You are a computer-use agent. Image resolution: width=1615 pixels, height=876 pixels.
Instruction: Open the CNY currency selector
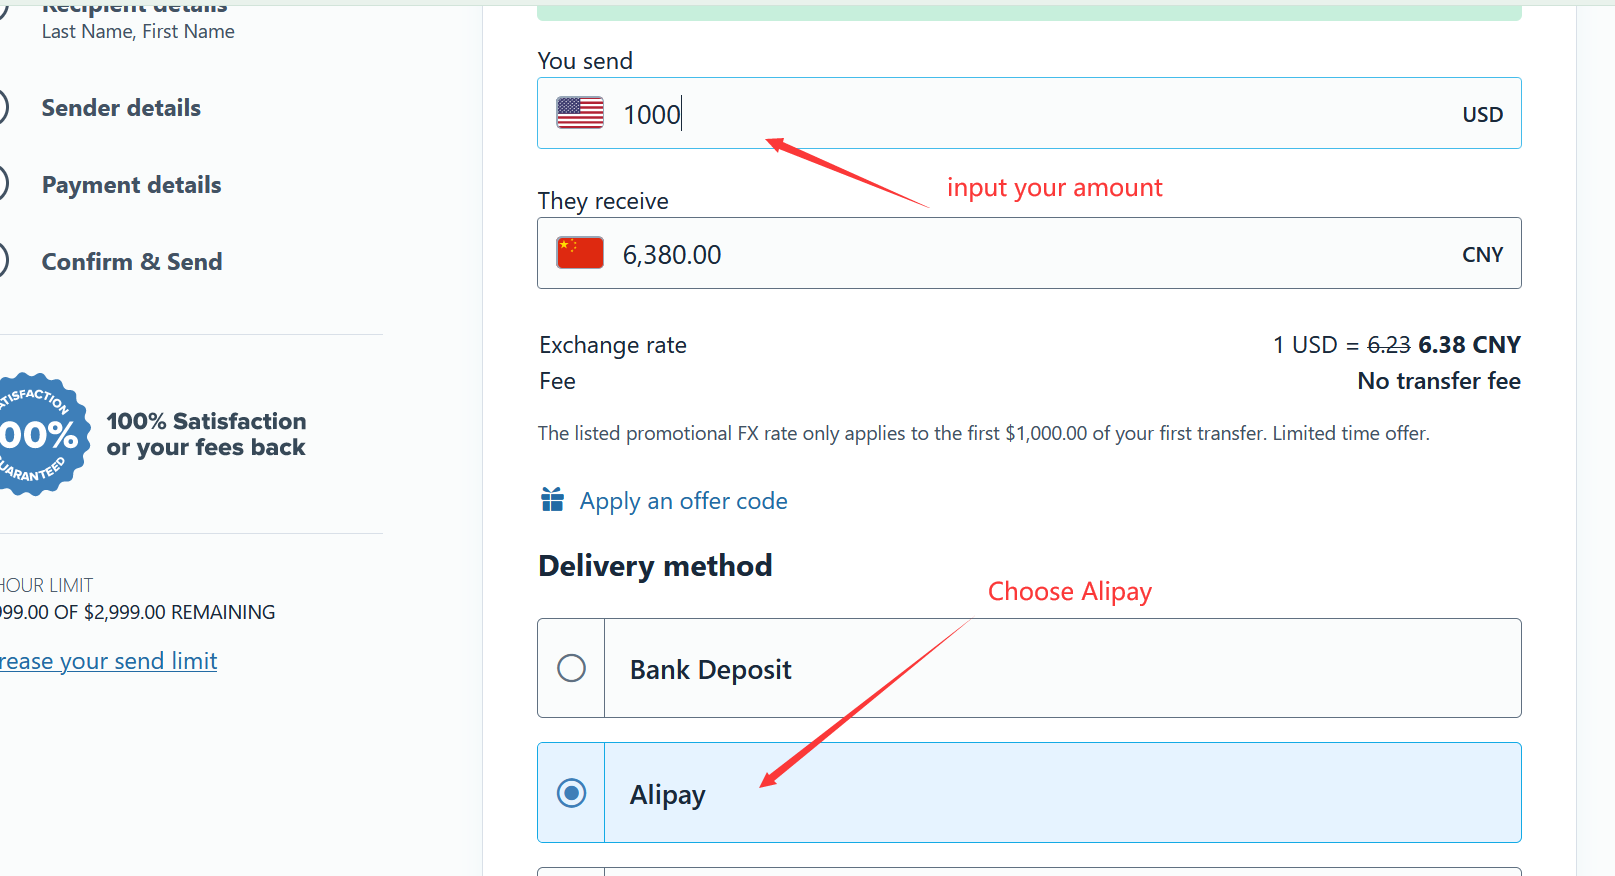[x=1482, y=254]
